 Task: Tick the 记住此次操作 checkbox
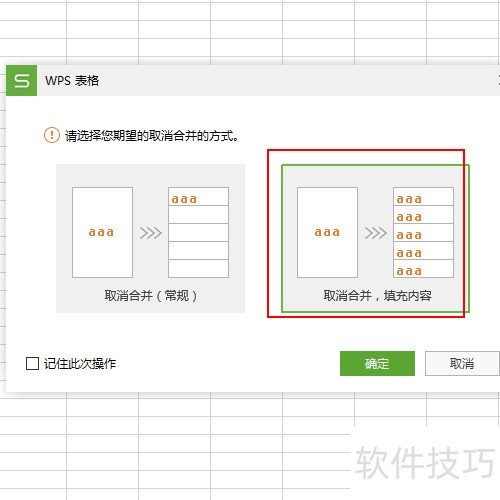(x=32, y=363)
